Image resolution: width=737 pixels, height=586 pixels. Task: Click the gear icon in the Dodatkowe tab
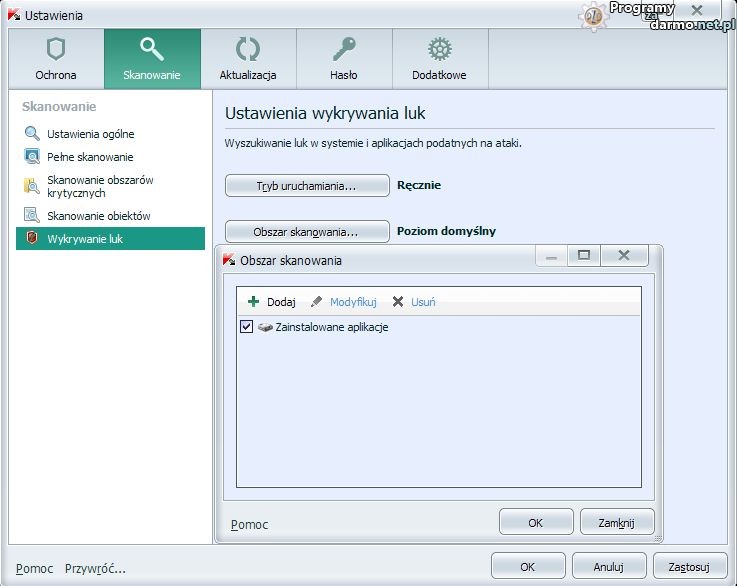pyautogui.click(x=439, y=50)
